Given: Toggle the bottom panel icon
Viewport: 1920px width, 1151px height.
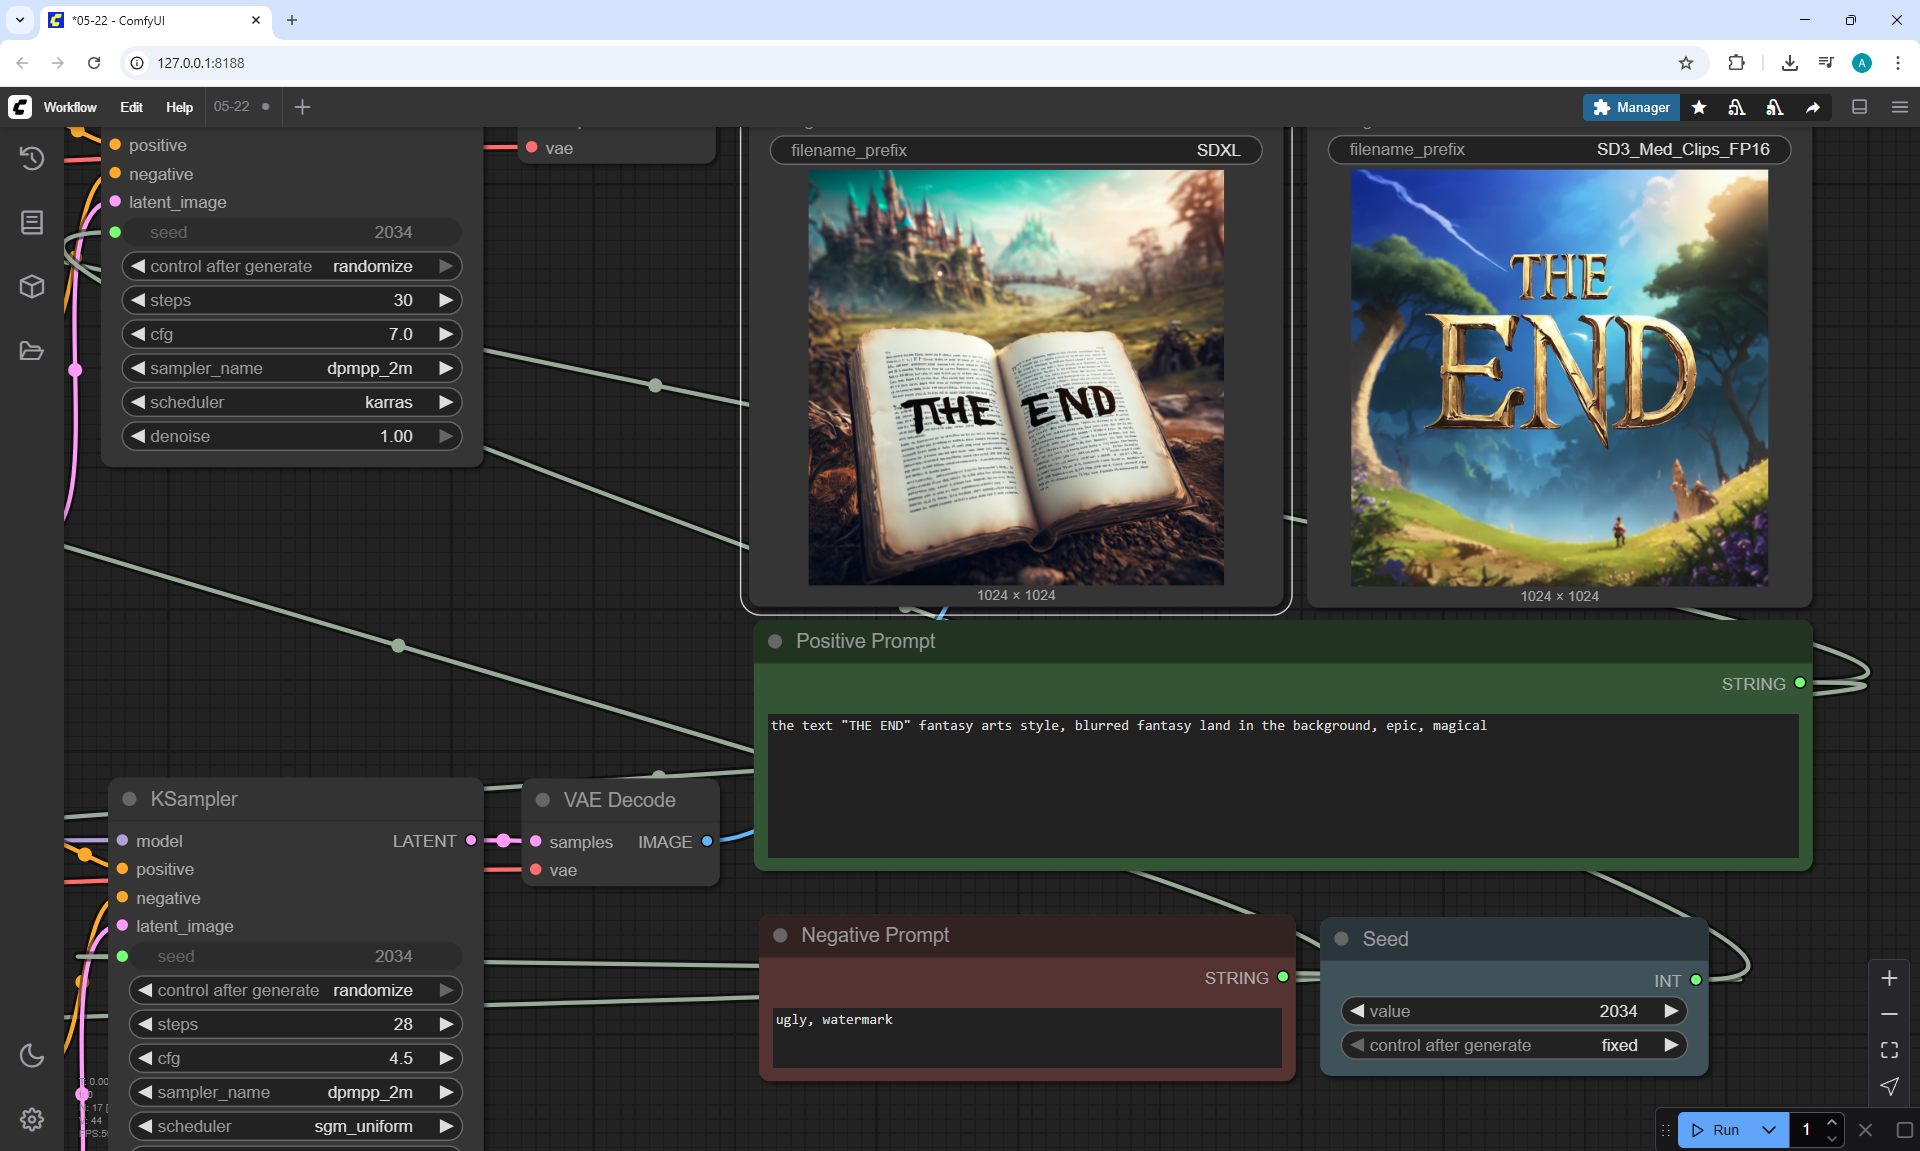Looking at the screenshot, I should (1859, 107).
